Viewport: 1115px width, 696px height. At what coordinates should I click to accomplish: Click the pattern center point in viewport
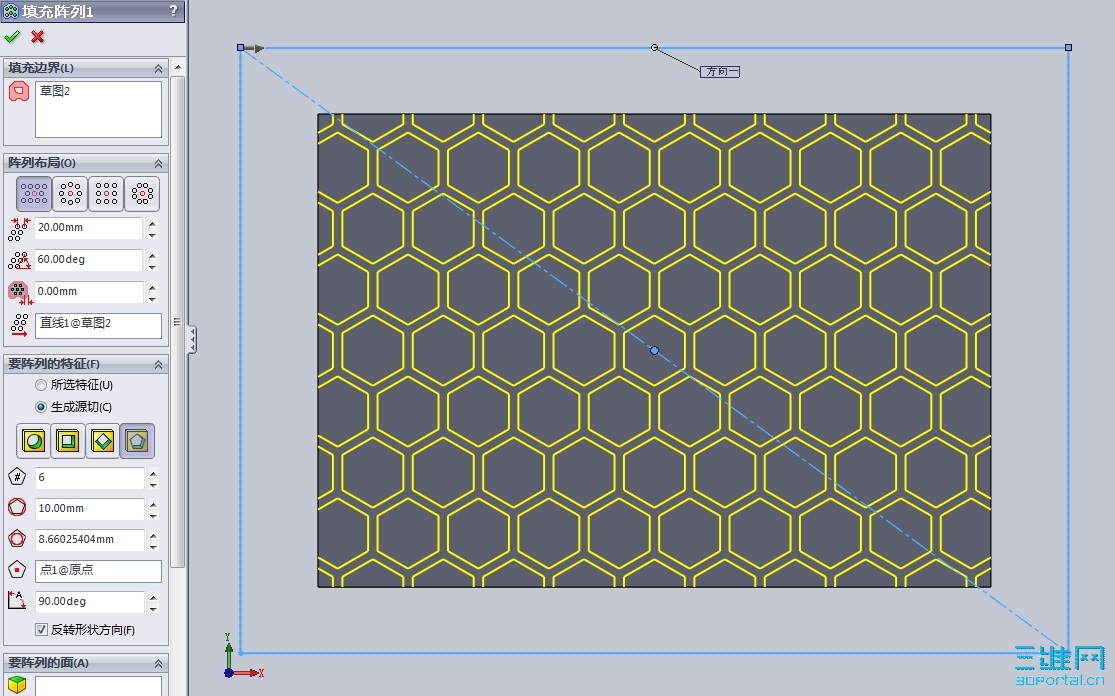point(654,350)
